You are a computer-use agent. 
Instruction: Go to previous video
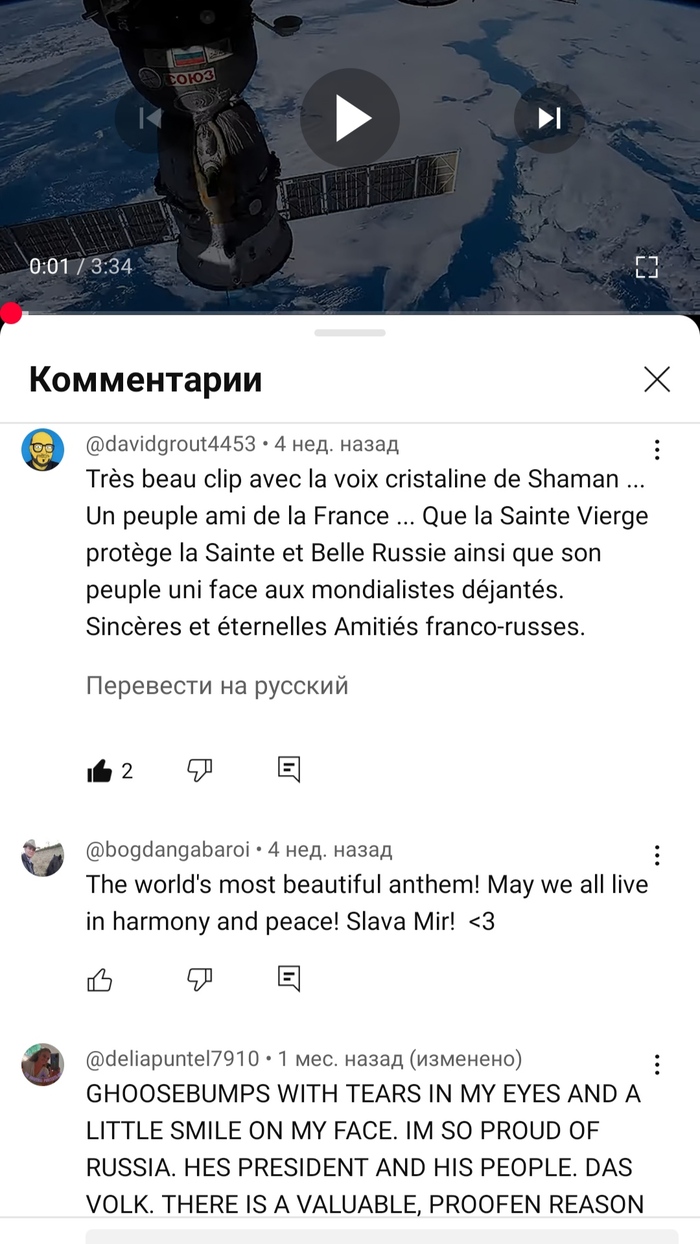point(150,118)
